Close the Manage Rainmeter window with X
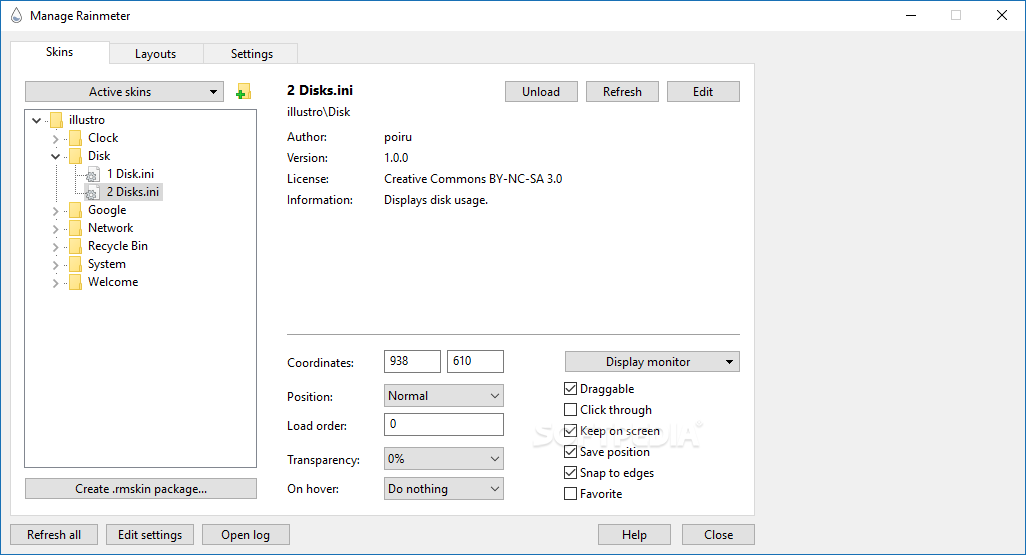1026x555 pixels. point(1002,15)
